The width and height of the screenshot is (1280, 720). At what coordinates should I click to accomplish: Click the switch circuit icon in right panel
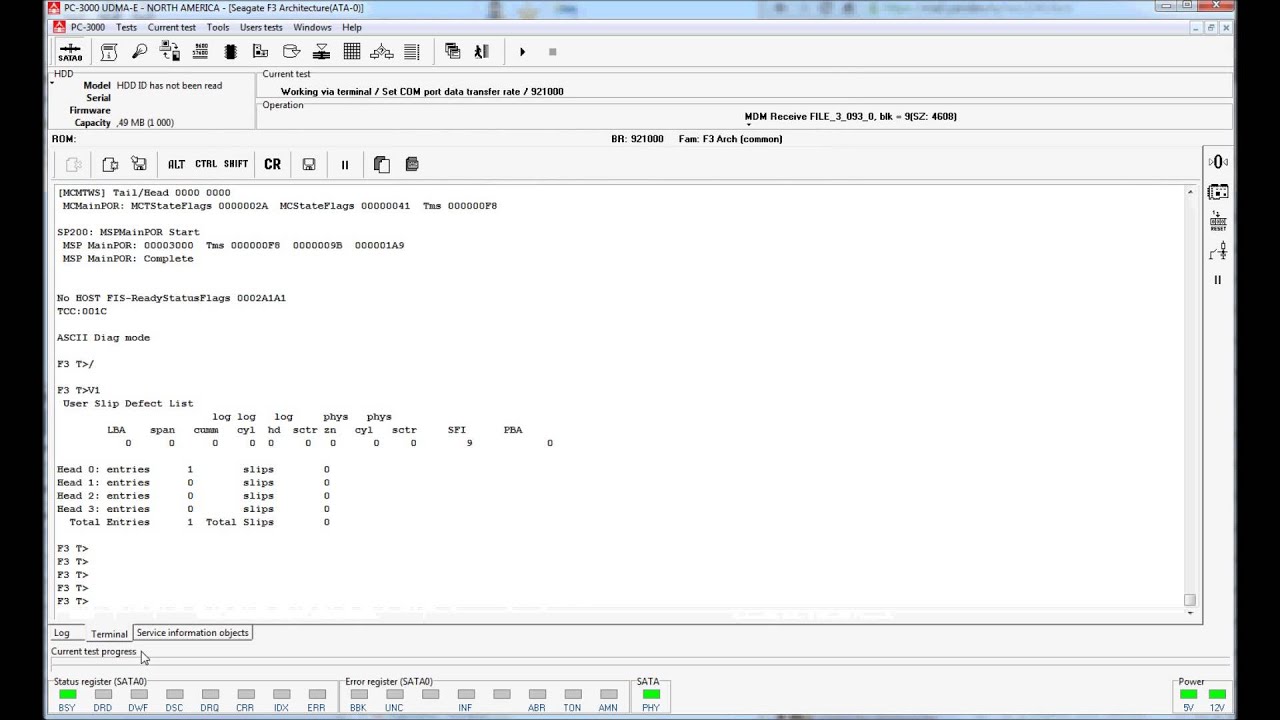click(x=1218, y=252)
